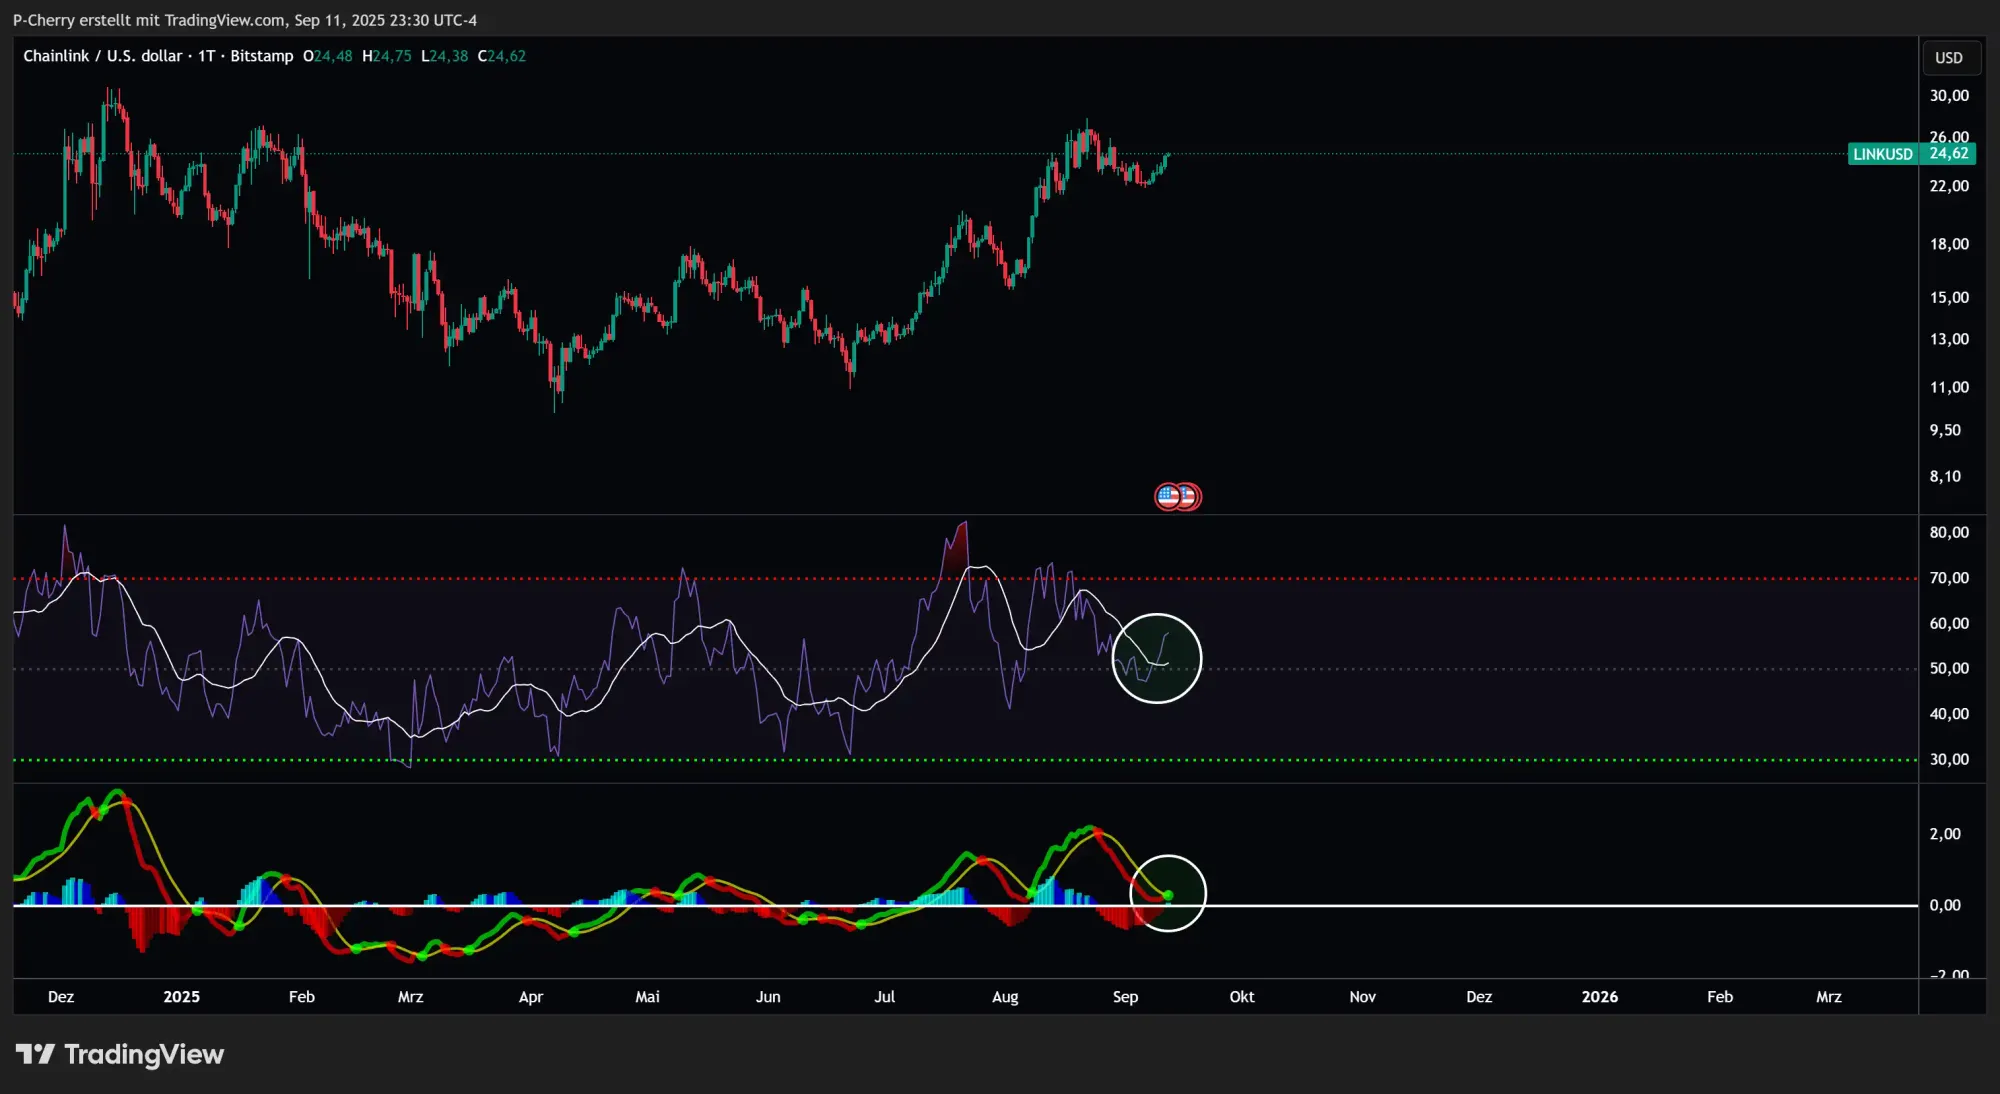2000x1094 pixels.
Task: Click the 60,00 RSI axis label
Action: tap(1949, 623)
